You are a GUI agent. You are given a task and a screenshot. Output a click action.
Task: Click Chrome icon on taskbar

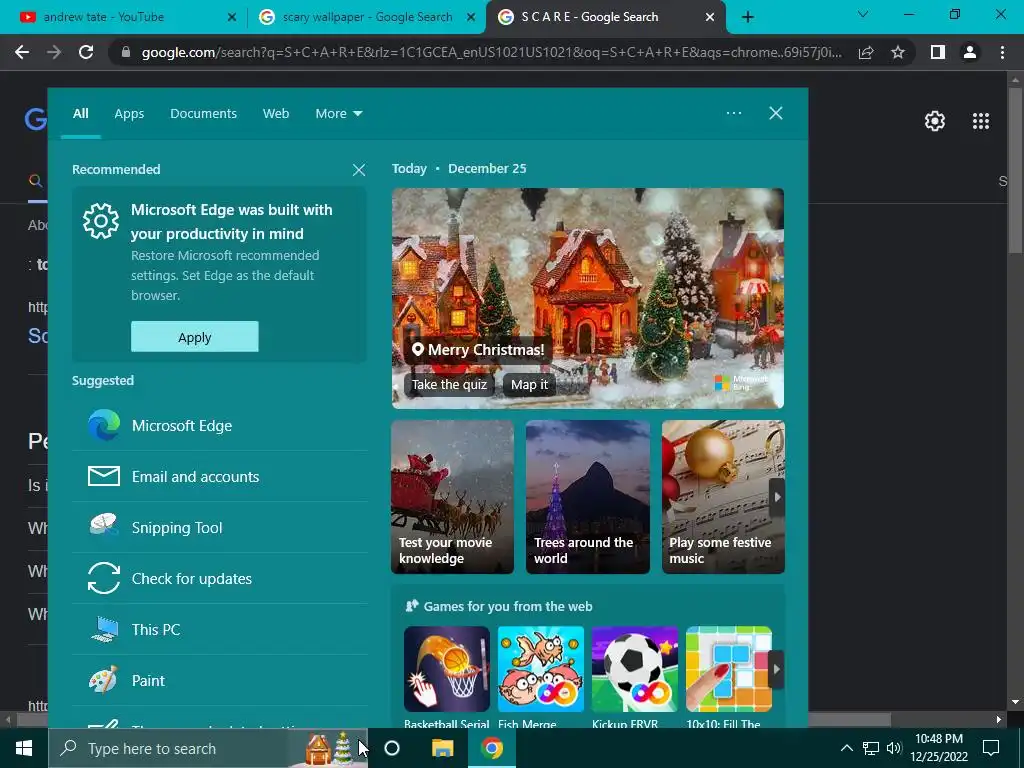click(492, 748)
